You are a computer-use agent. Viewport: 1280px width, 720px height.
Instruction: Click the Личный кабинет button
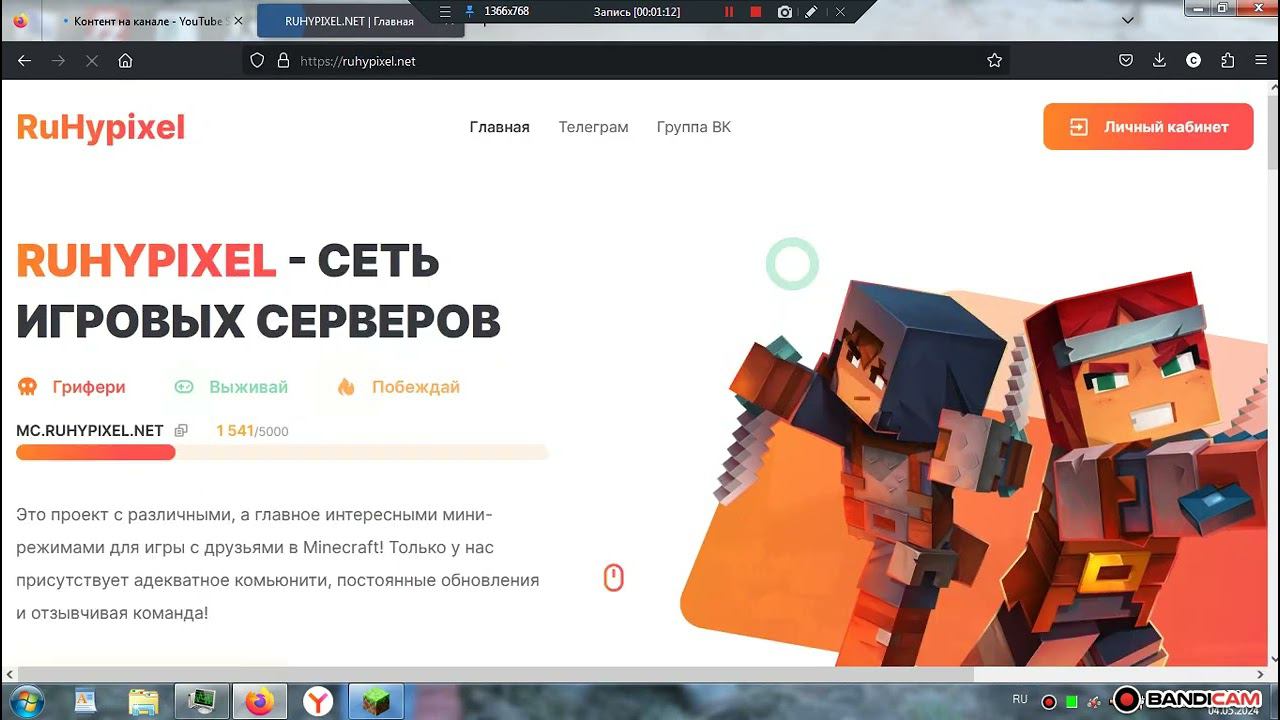click(x=1148, y=127)
